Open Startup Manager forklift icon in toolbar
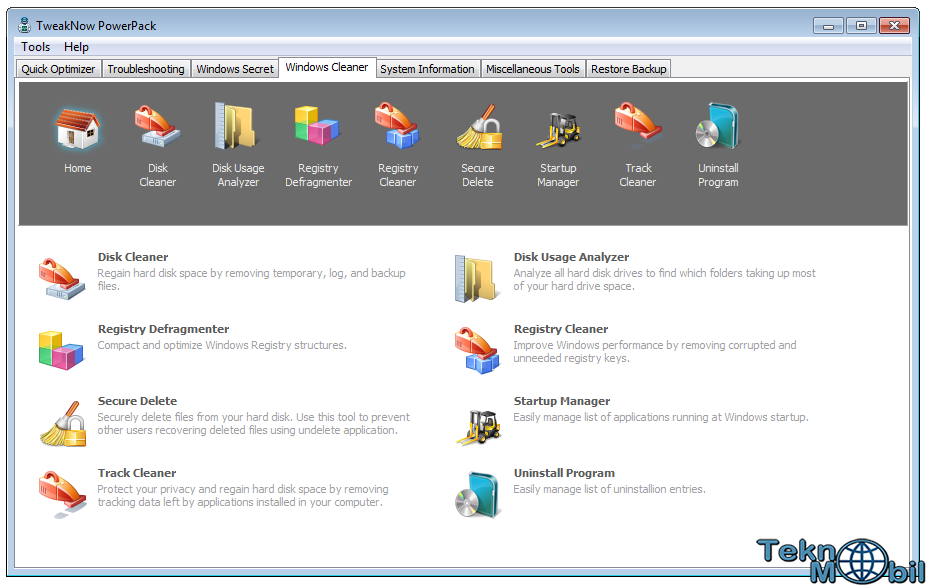Image resolution: width=926 pixels, height=585 pixels. [558, 129]
